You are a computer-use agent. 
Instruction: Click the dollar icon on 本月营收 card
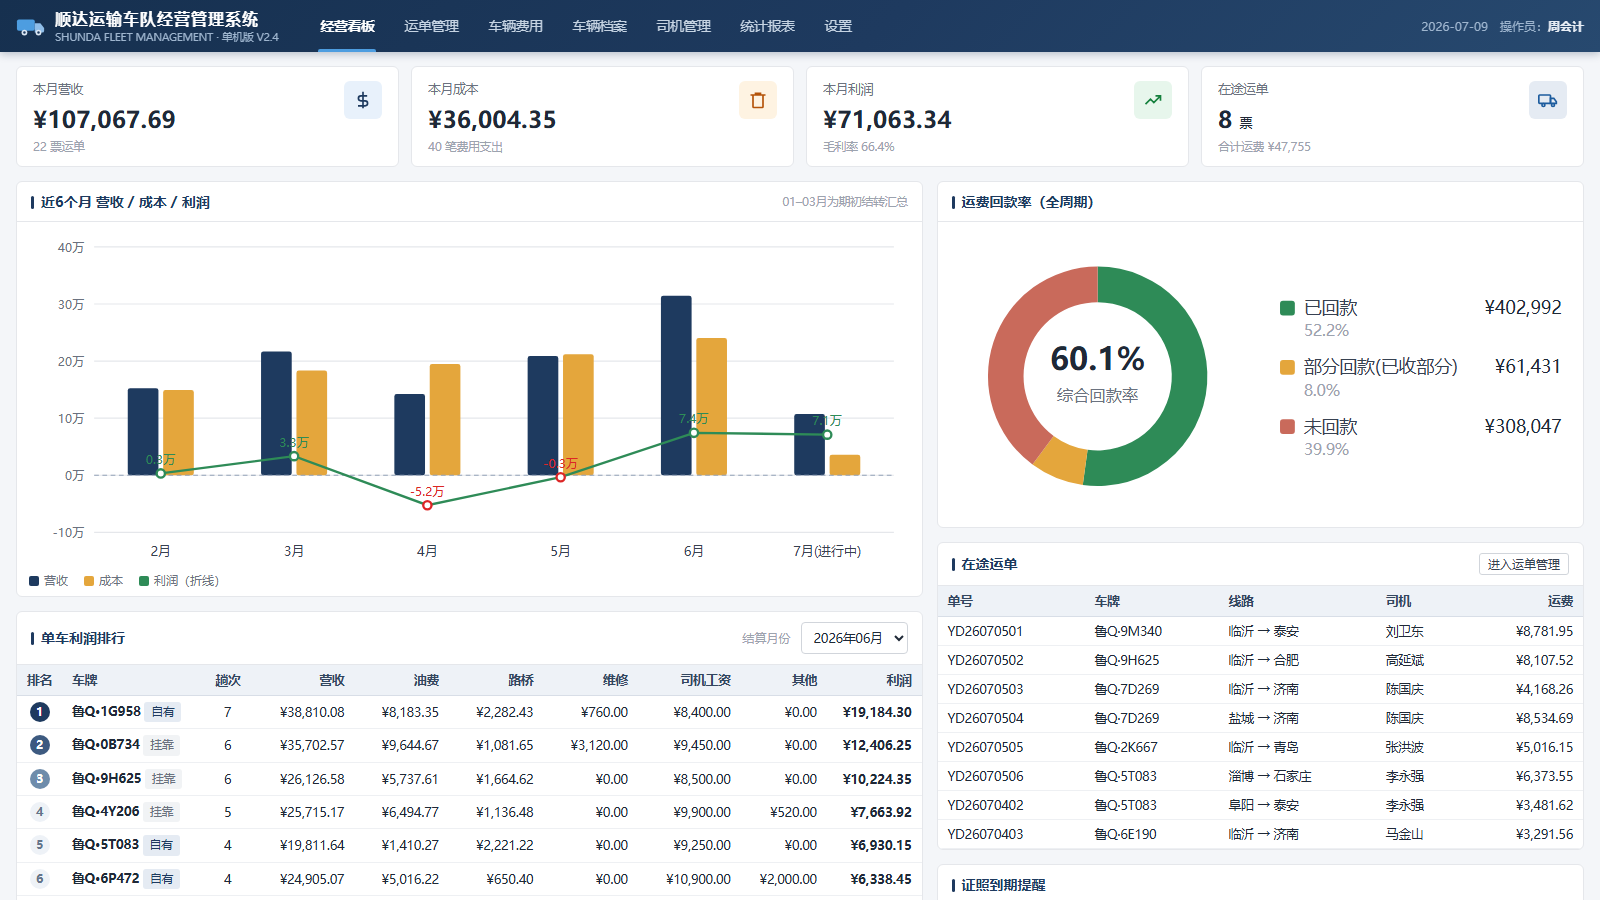click(x=363, y=100)
